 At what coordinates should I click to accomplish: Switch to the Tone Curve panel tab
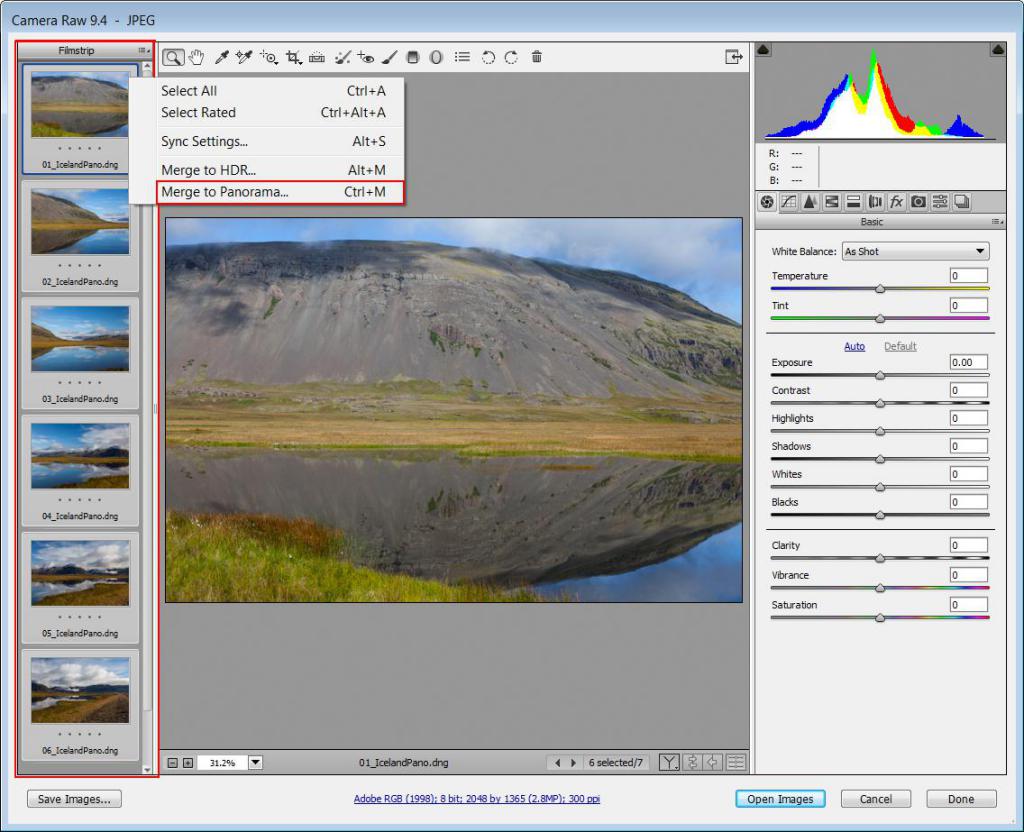click(x=789, y=202)
